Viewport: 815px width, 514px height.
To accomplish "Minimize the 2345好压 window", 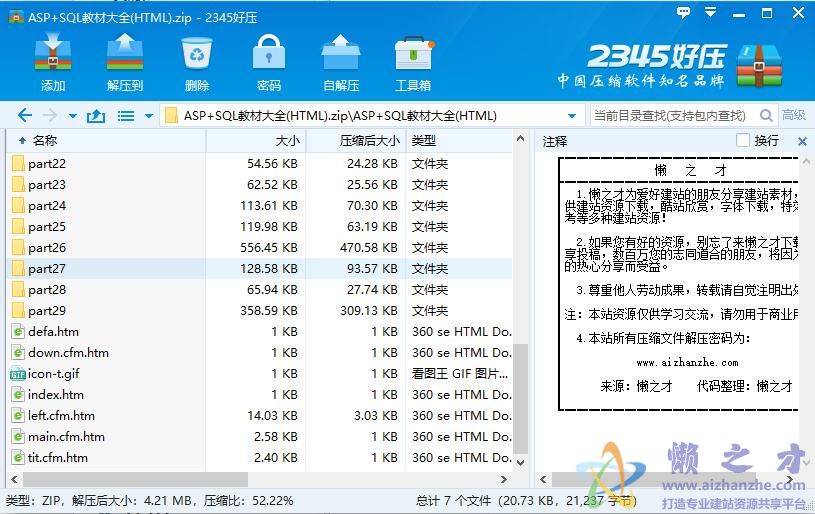I will (x=739, y=14).
